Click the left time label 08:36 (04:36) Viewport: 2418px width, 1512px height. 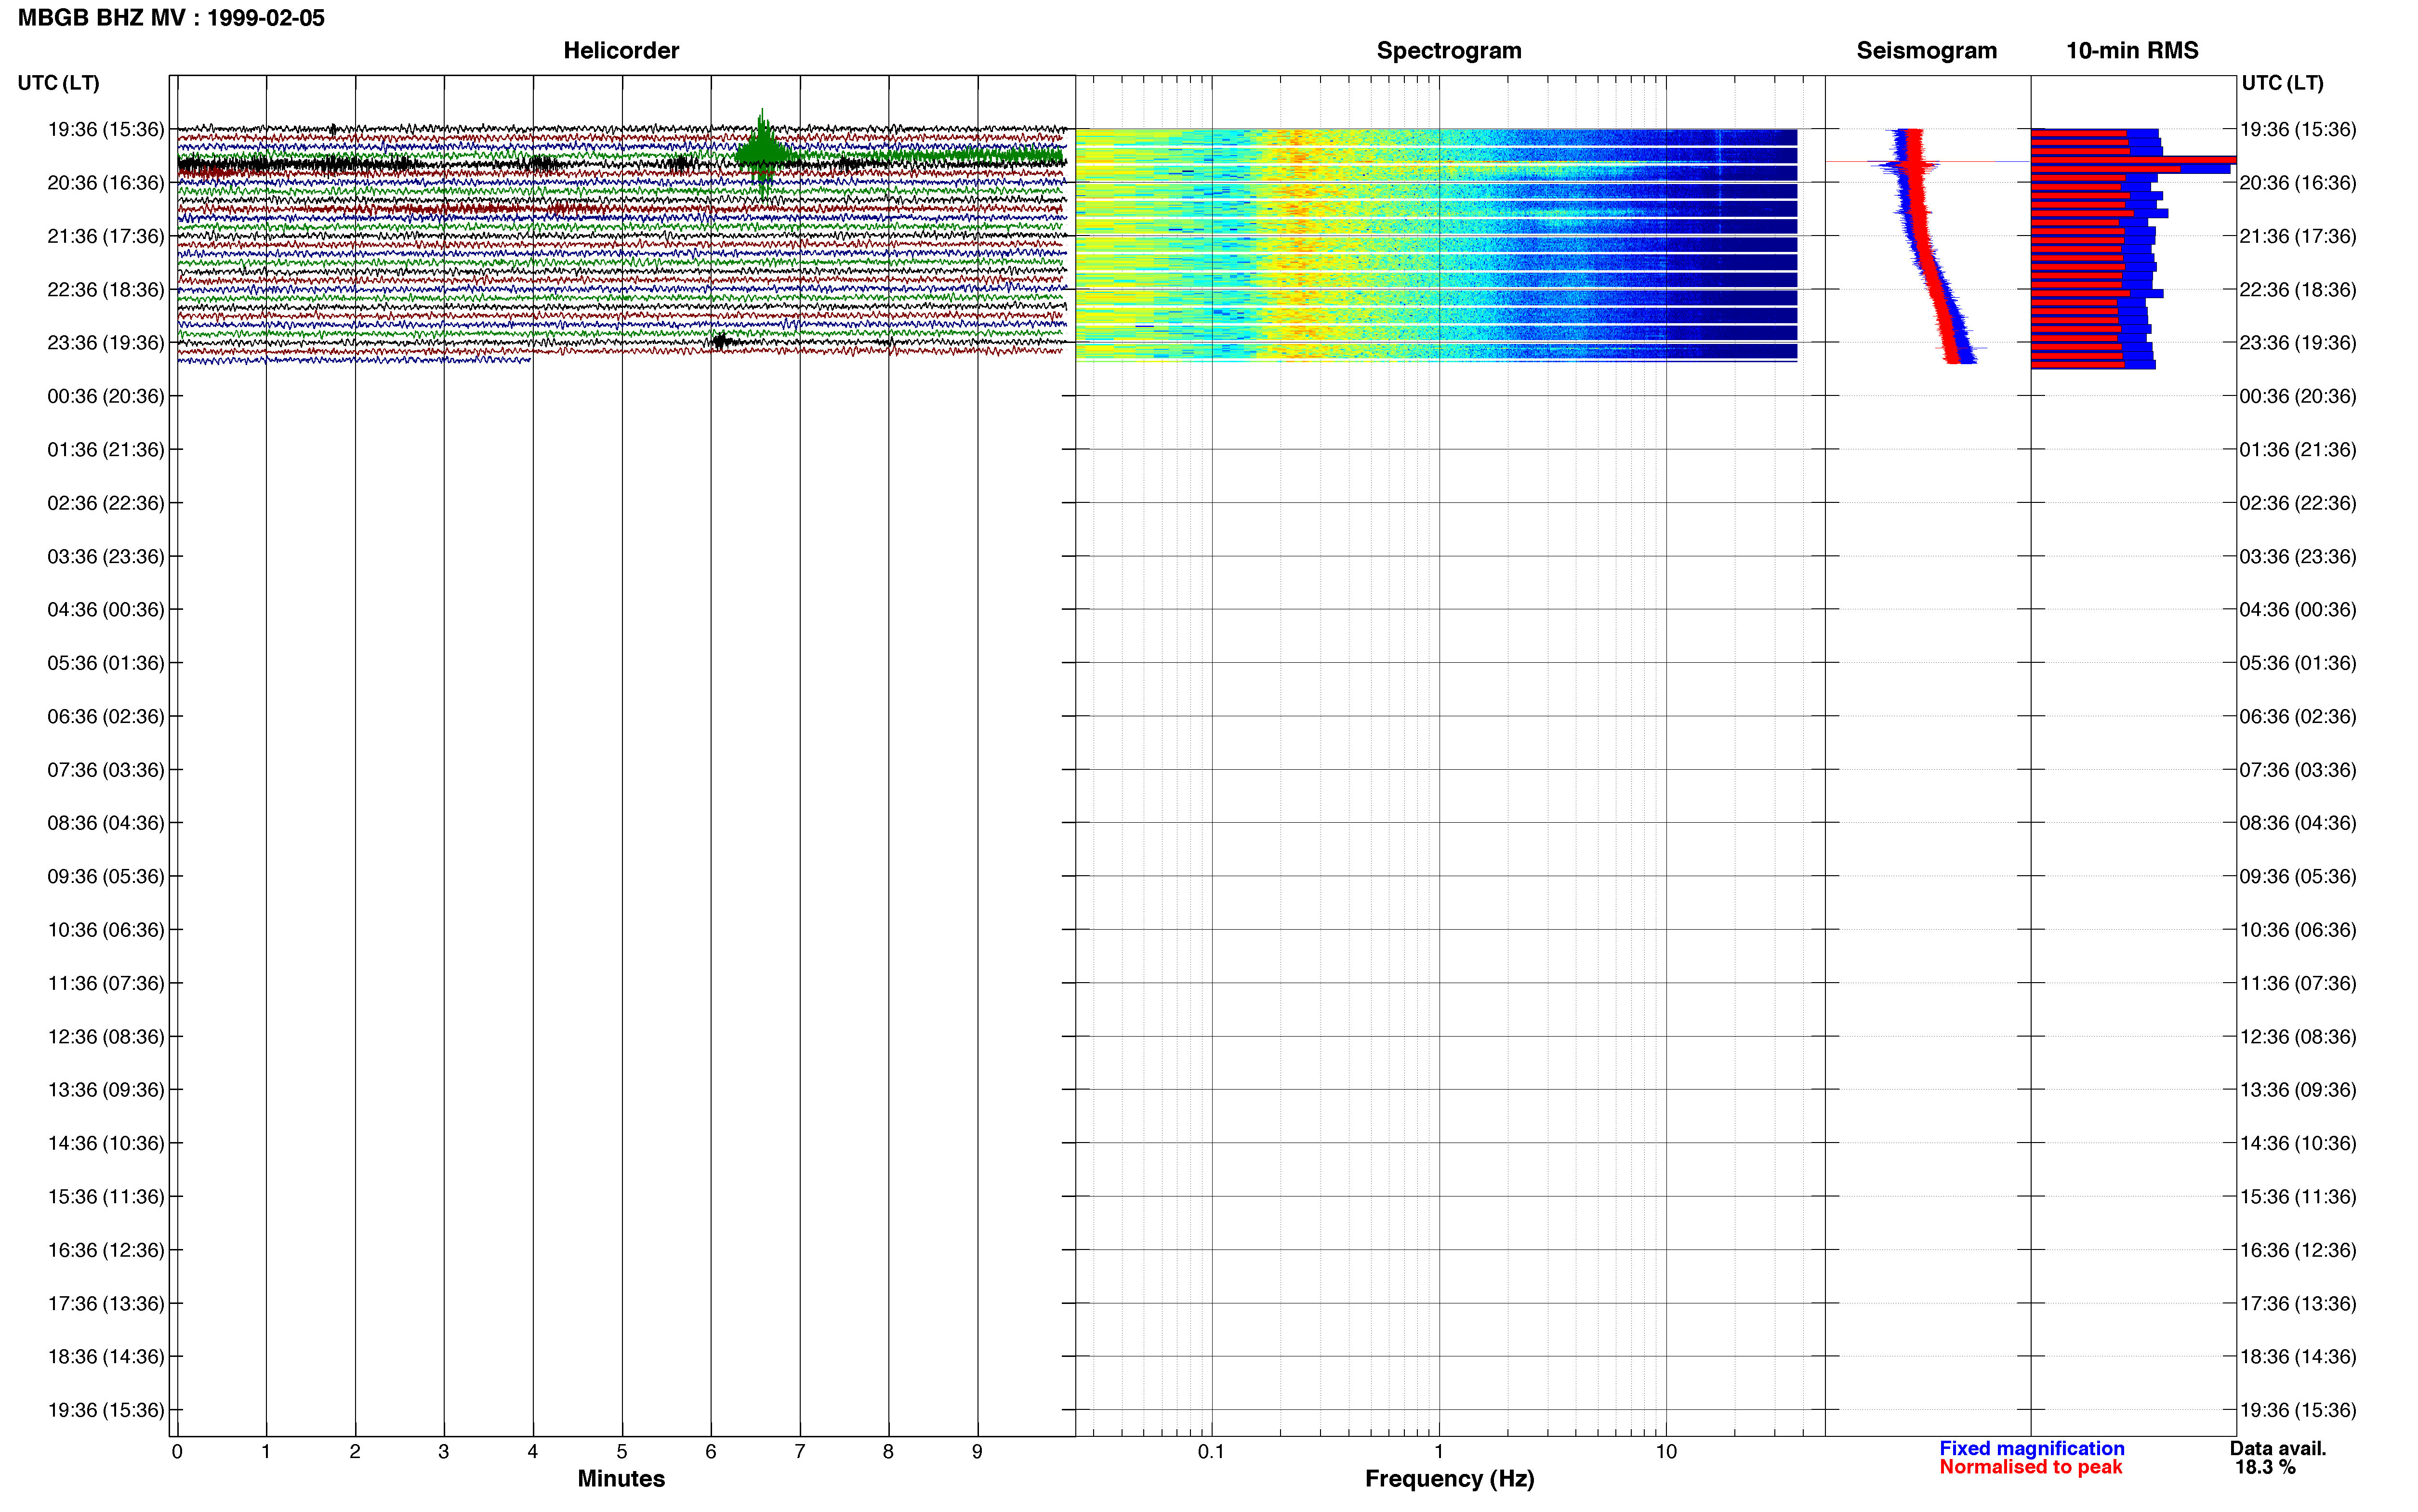click(106, 823)
